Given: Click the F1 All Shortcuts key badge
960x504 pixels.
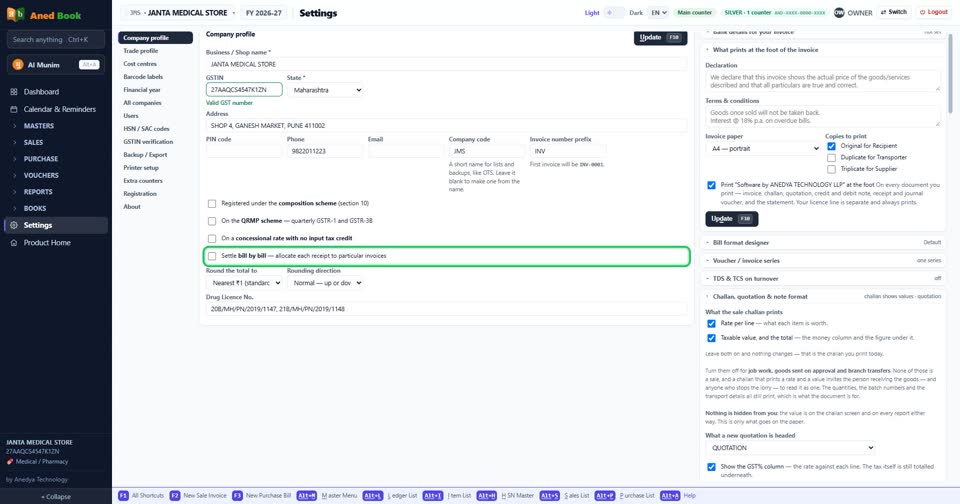Looking at the screenshot, I should pyautogui.click(x=123, y=495).
